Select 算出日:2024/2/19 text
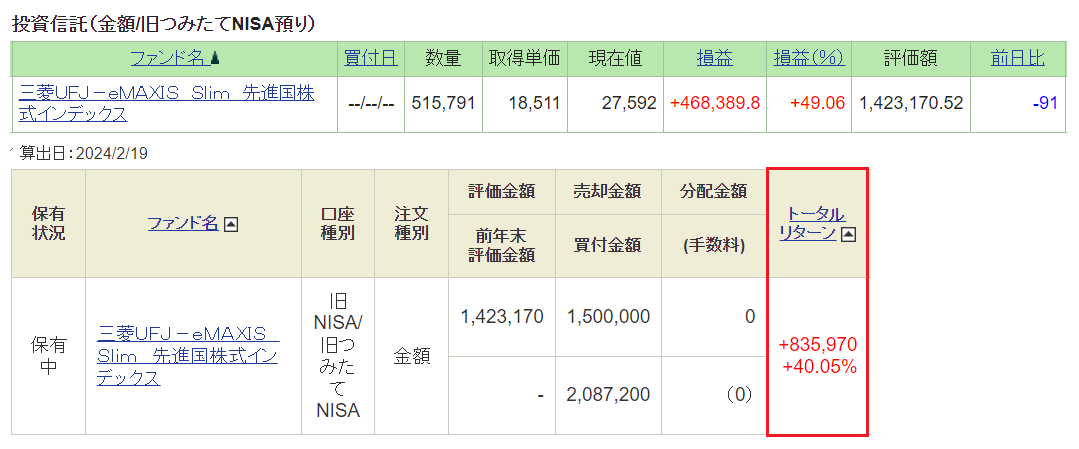 tap(83, 154)
